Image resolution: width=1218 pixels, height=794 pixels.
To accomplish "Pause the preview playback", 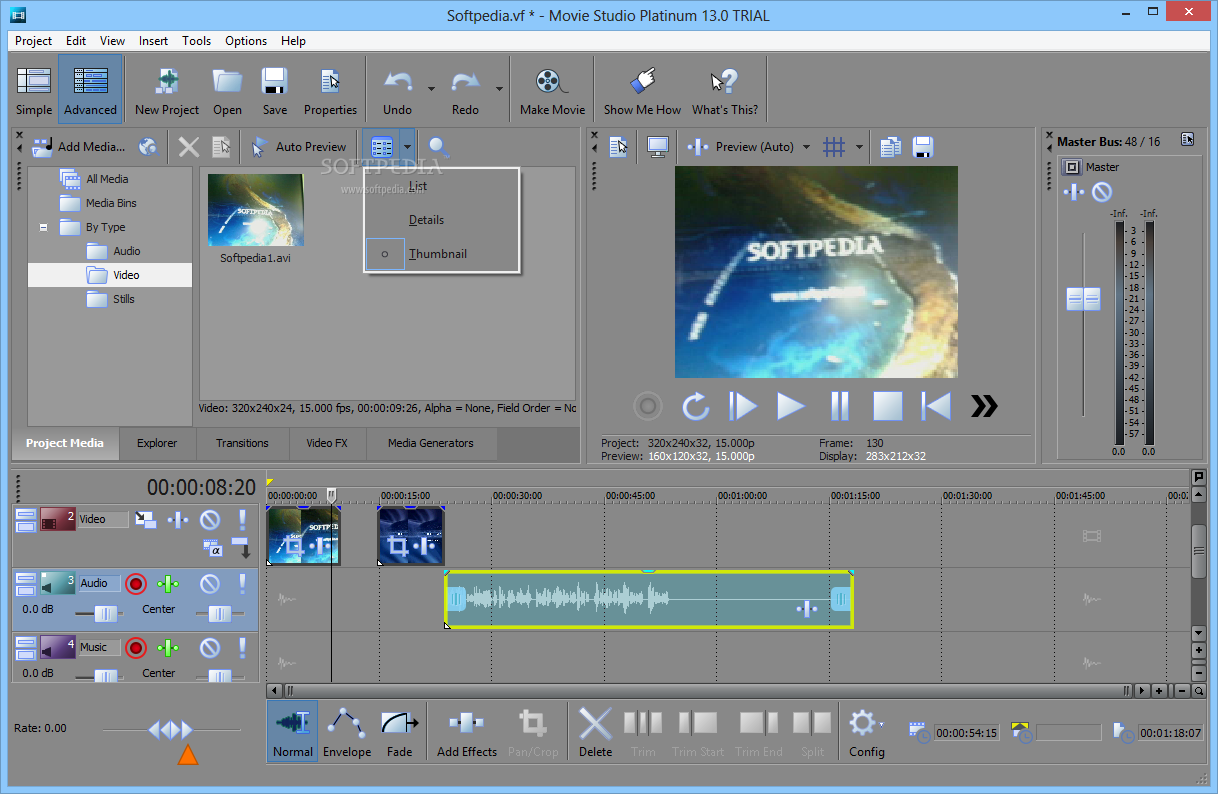I will [x=840, y=405].
